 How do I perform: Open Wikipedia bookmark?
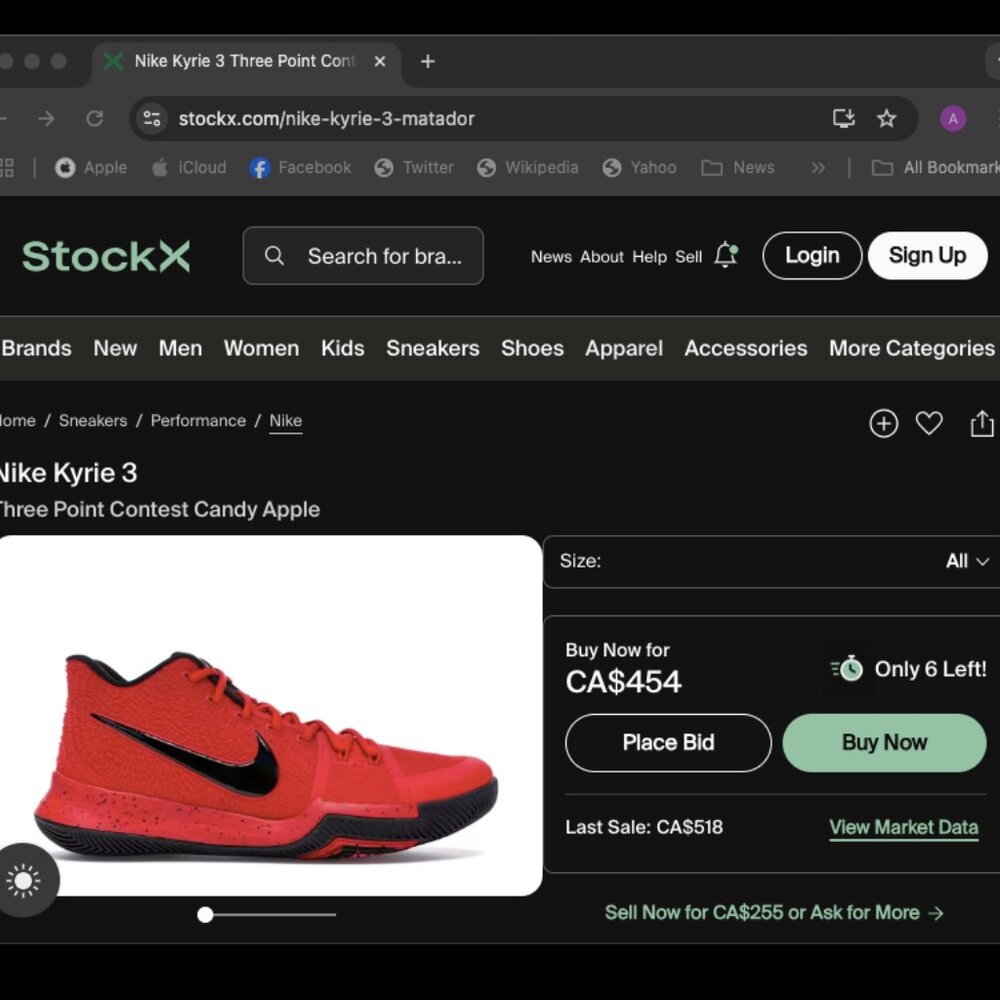tap(527, 168)
